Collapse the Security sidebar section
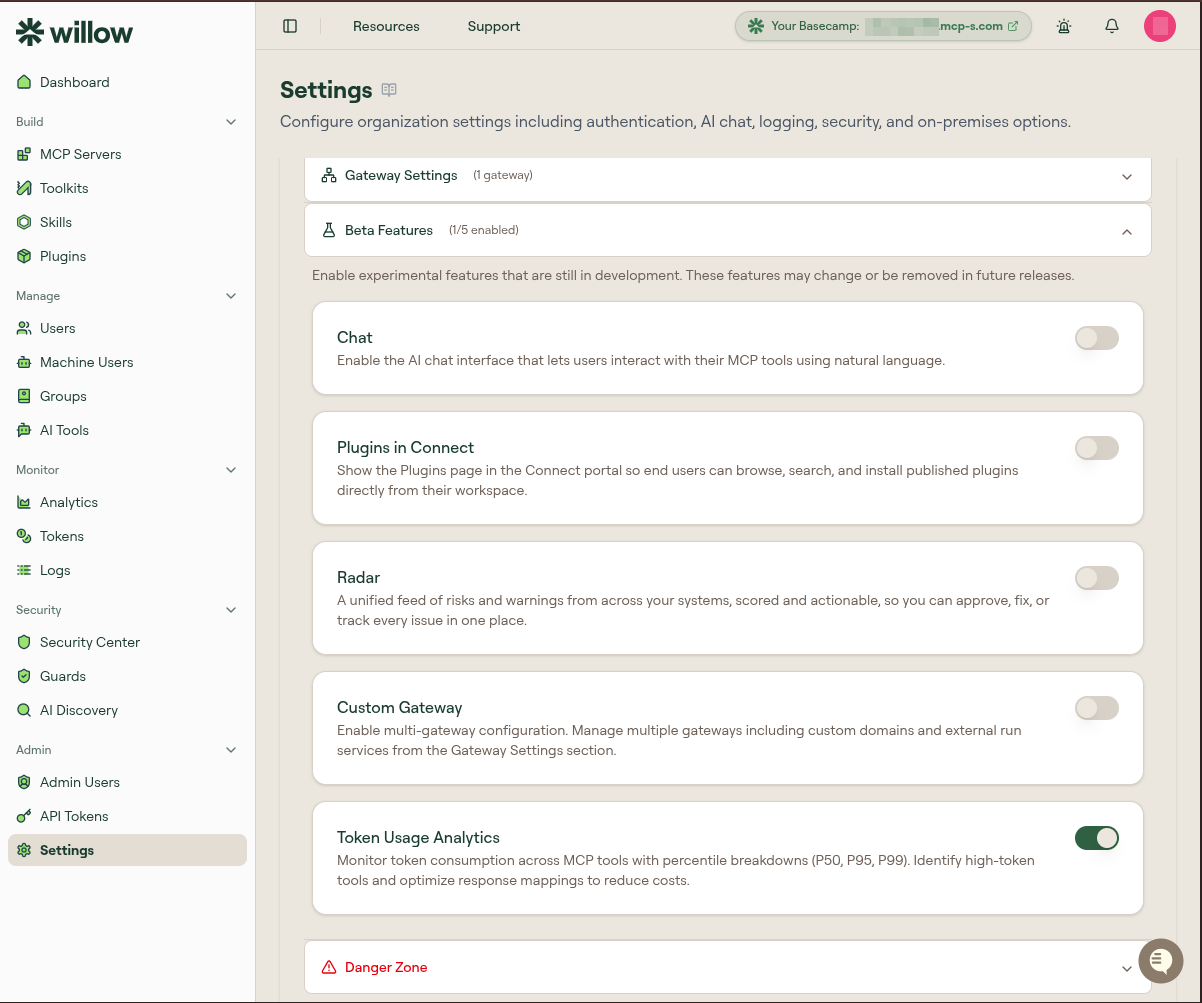The height and width of the screenshot is (1003, 1202). point(231,610)
